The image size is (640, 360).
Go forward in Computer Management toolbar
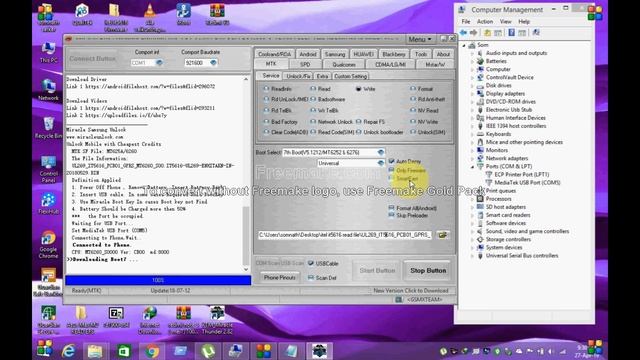click(x=473, y=32)
